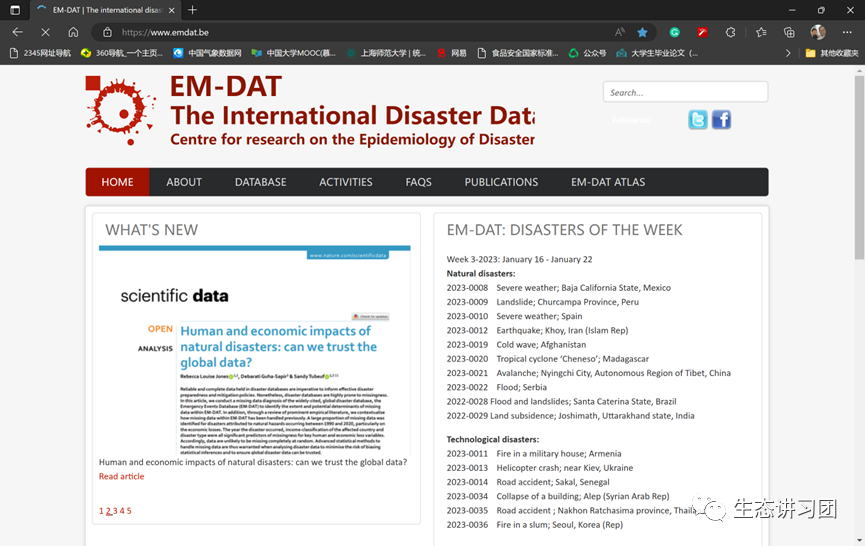Open the ACTIVITIES menu
Viewport: 865px width, 546px height.
346,182
